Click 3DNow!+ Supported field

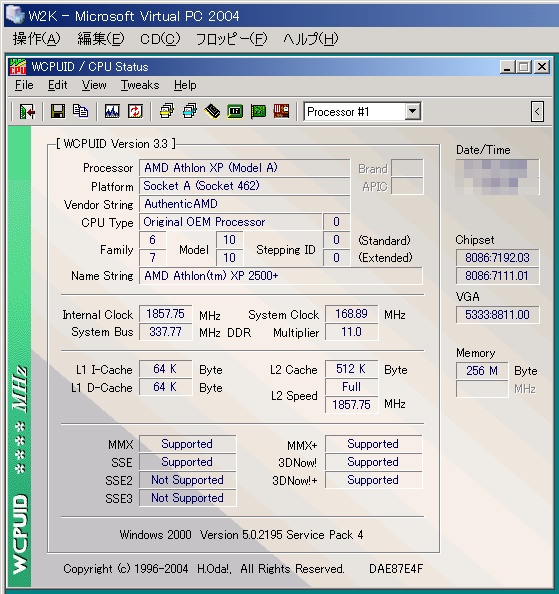[373, 480]
